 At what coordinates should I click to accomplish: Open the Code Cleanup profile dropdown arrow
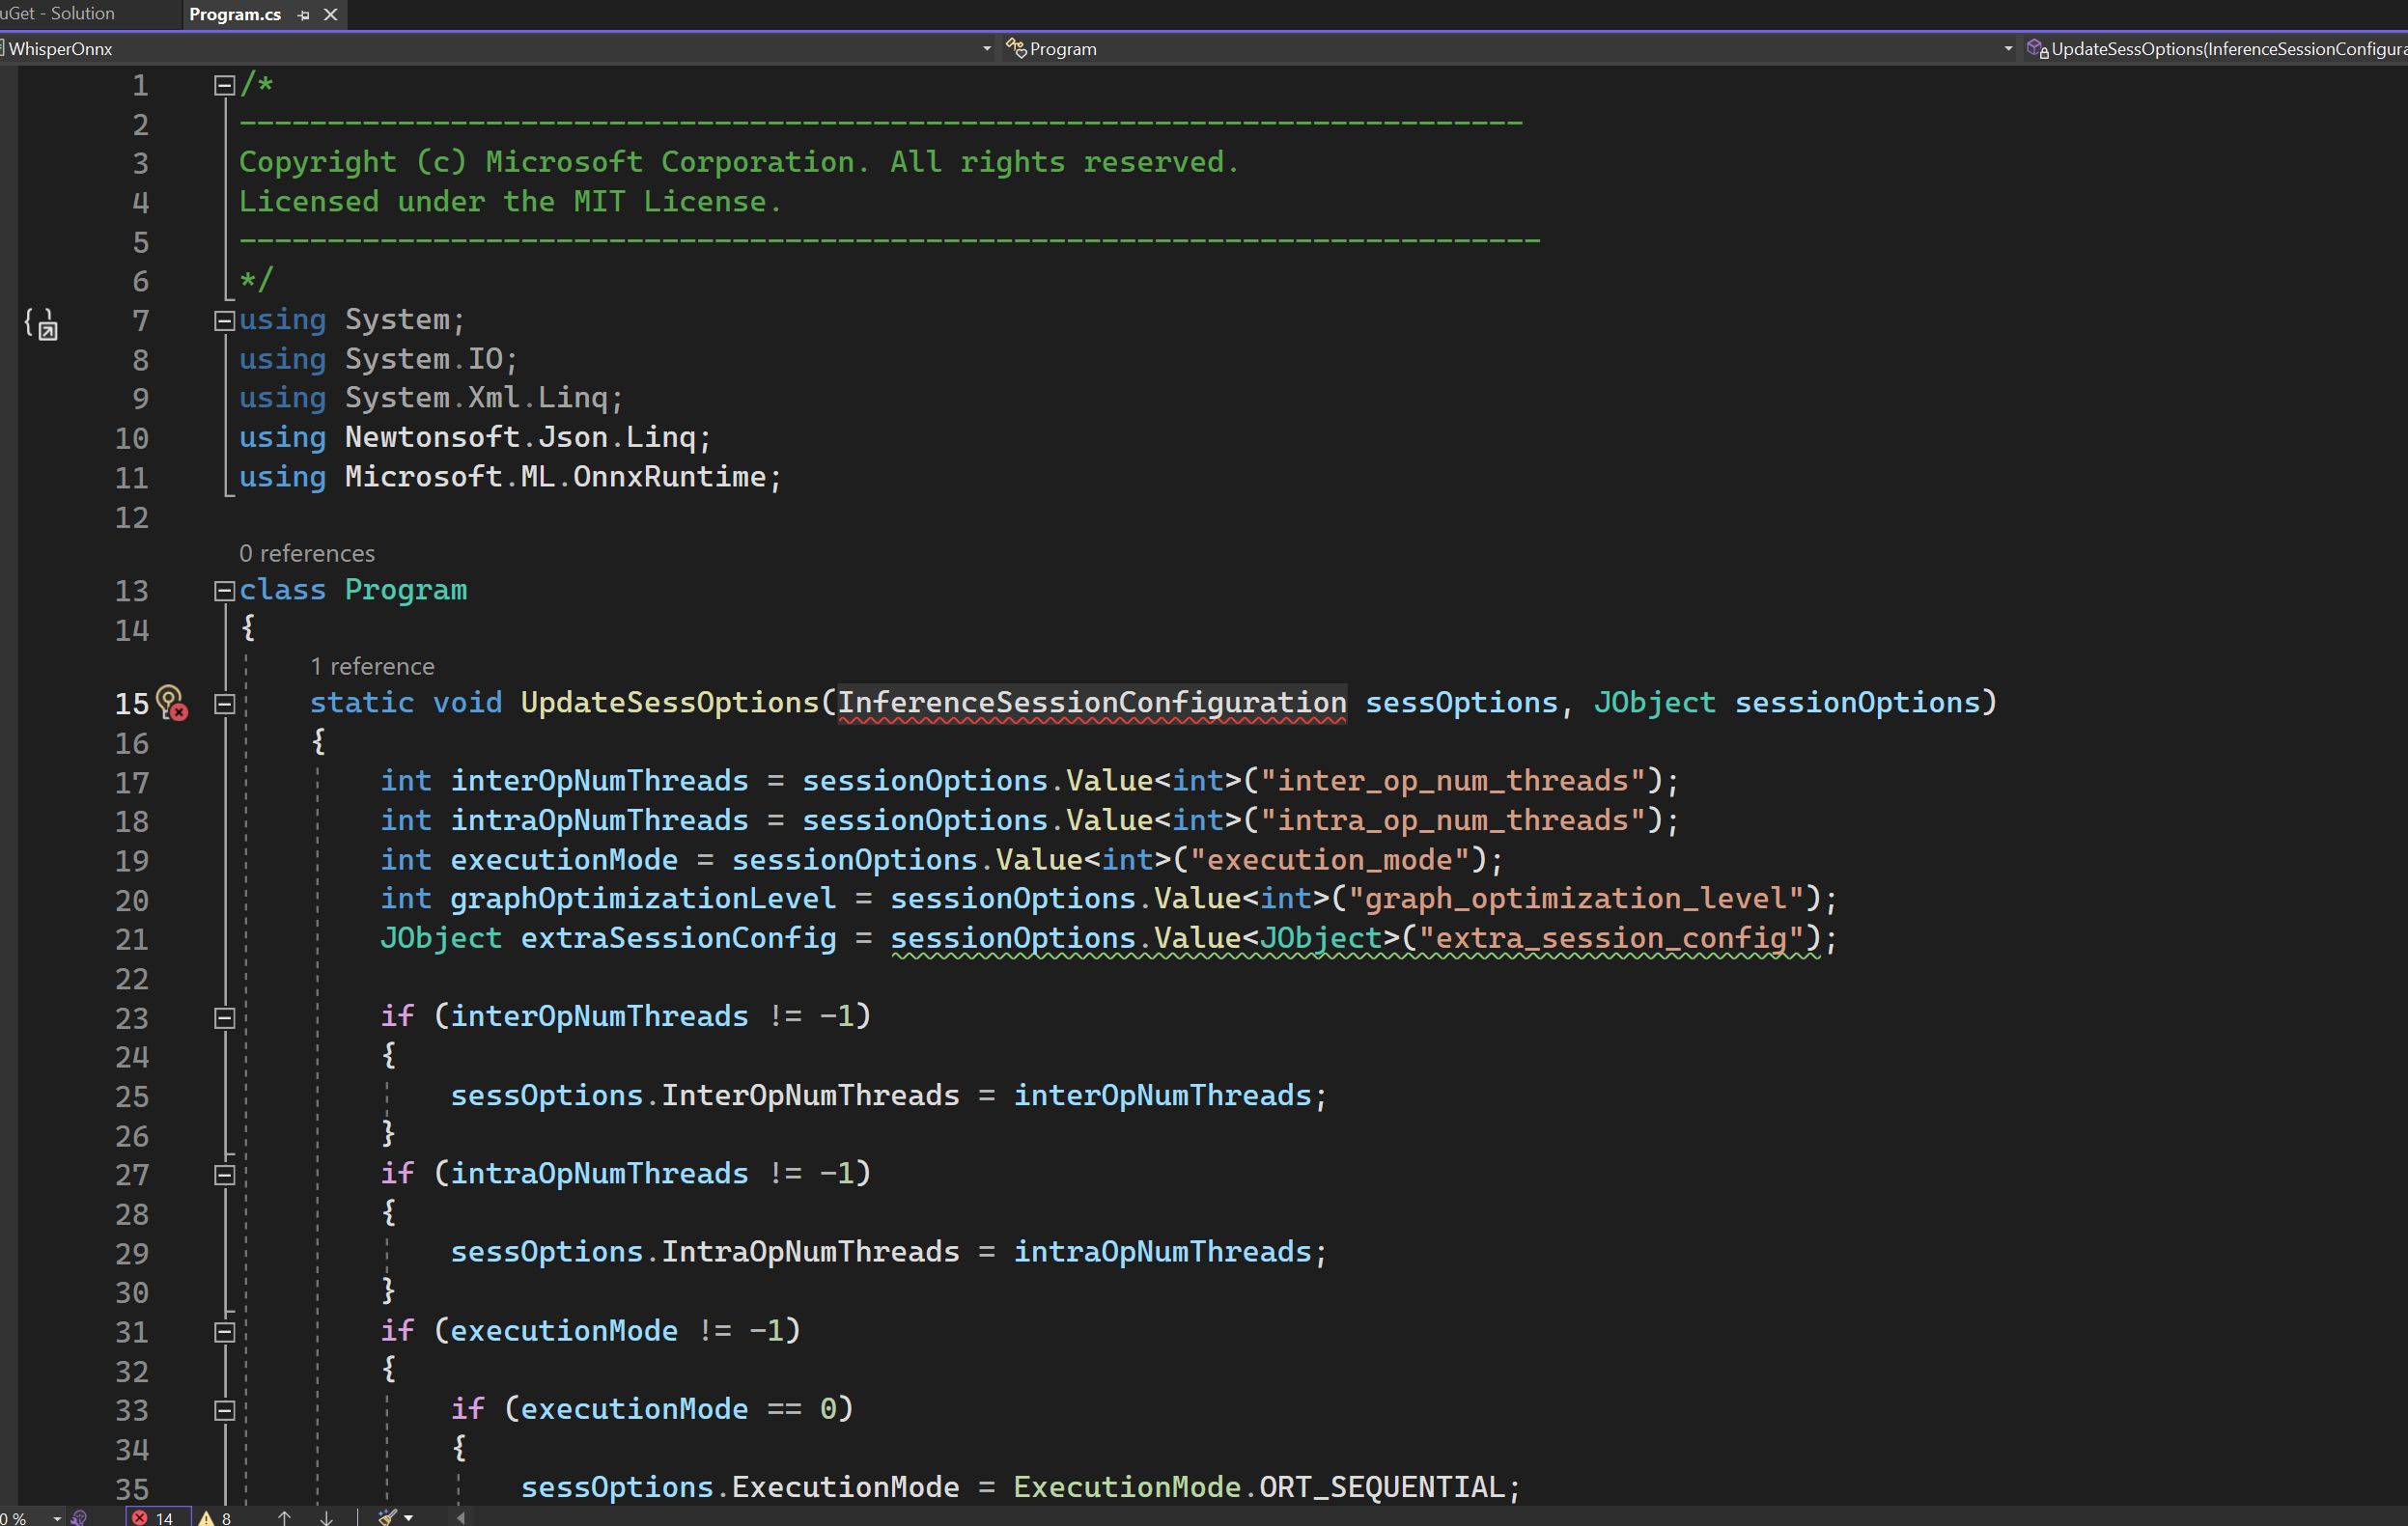pos(408,1517)
